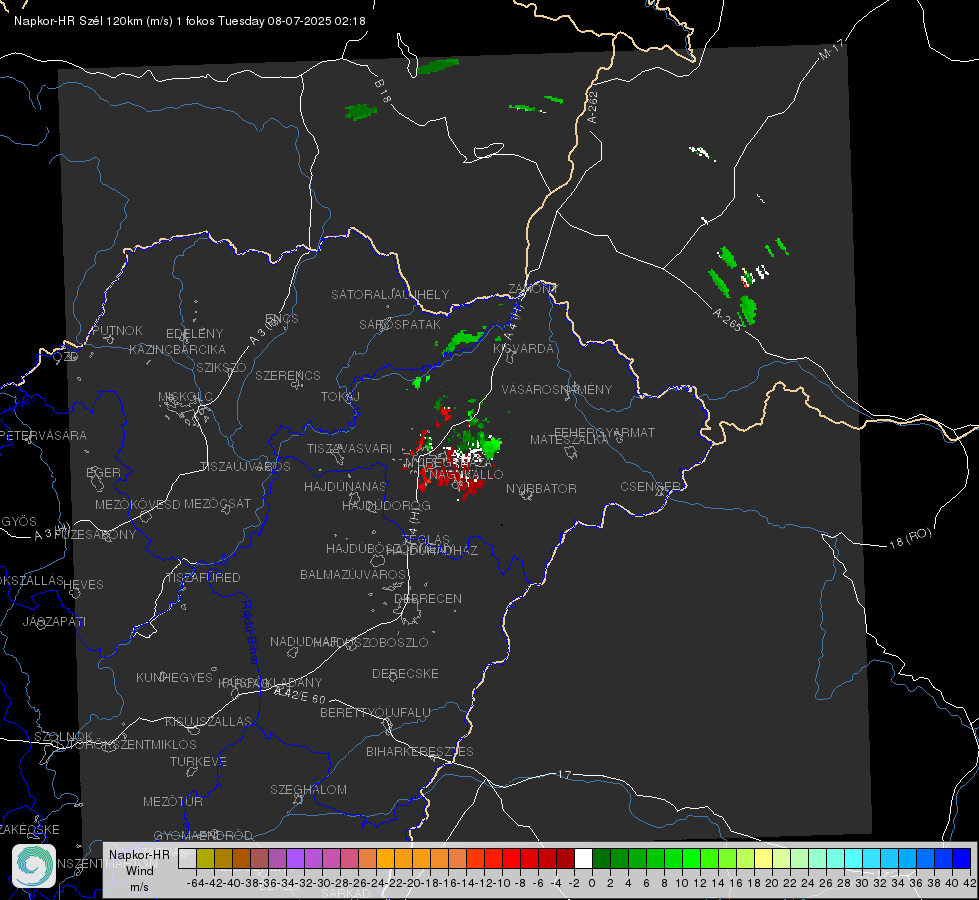Click the swirl logo in the bottom-left corner
Image resolution: width=979 pixels, height=900 pixels.
(34, 866)
